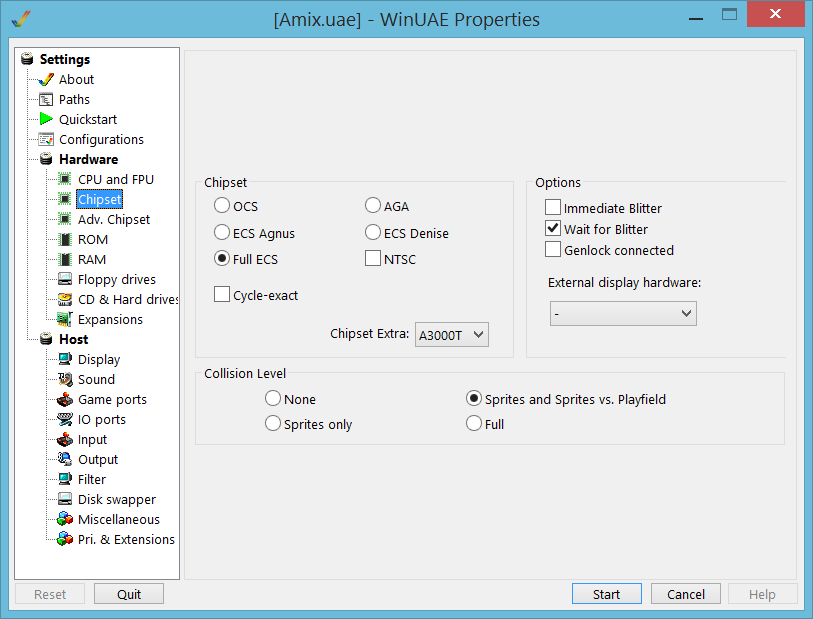
Task: Click the Pri. & Extensions cubes icon
Action: (x=65, y=540)
